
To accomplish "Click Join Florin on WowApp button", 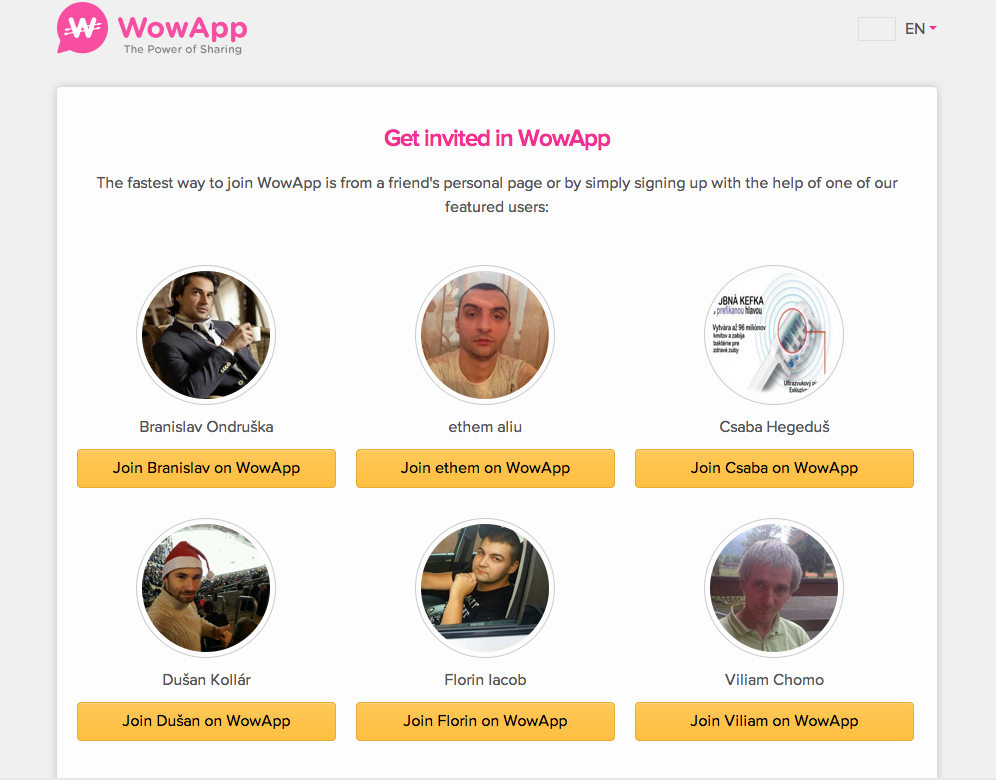I will 485,721.
